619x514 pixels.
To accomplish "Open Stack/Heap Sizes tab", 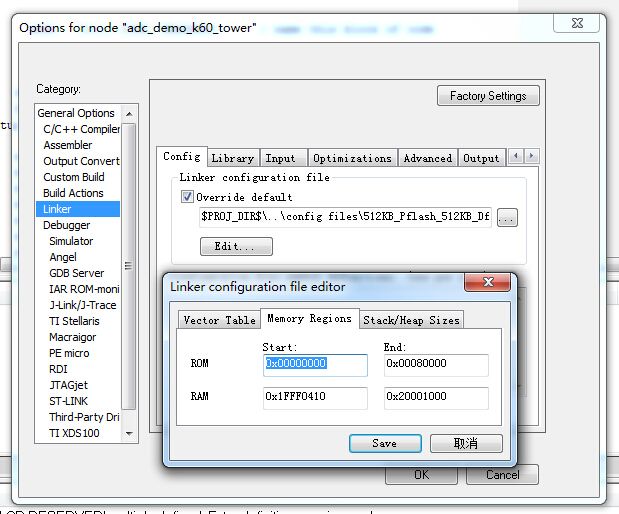I will pyautogui.click(x=411, y=320).
